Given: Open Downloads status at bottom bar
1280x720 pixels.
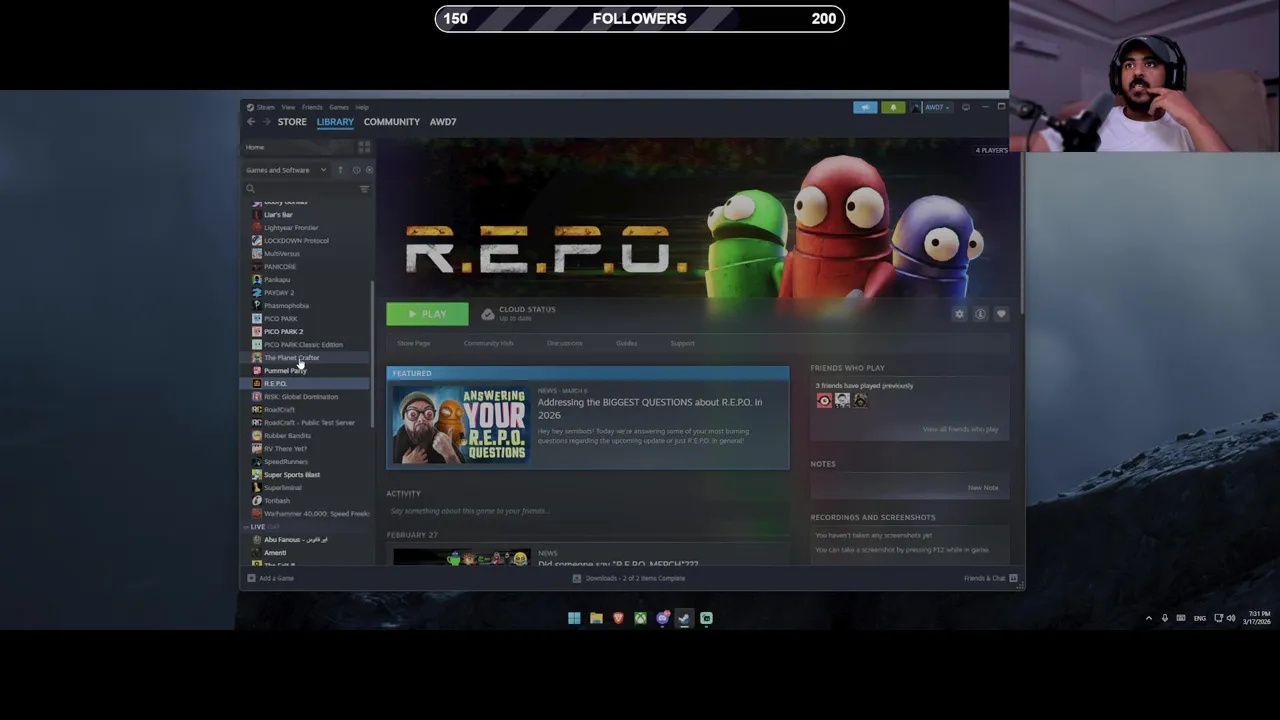Looking at the screenshot, I should click(629, 578).
